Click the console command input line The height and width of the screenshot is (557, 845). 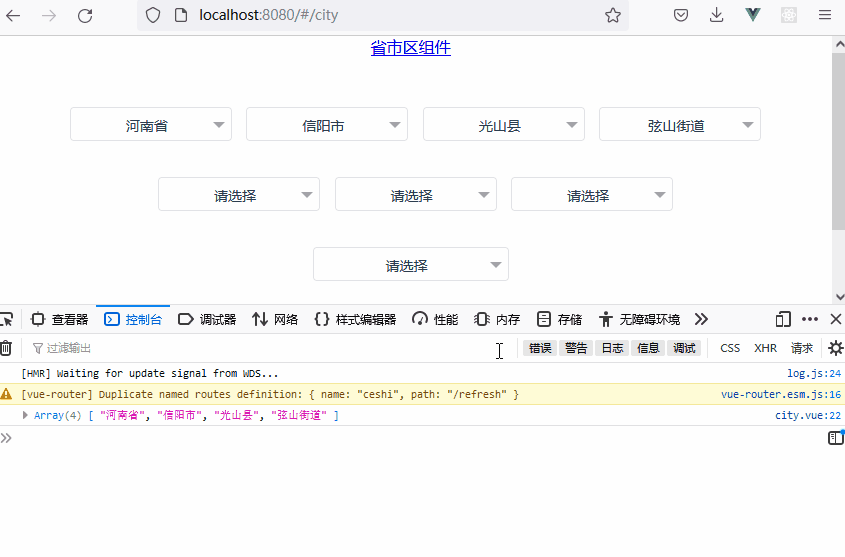420,438
